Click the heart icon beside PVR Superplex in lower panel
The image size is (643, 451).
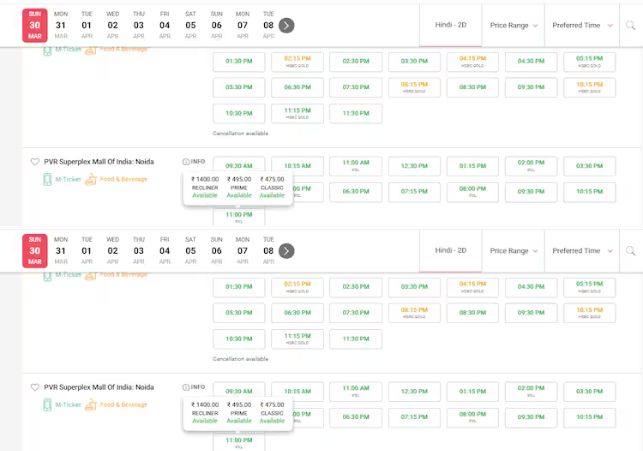(35, 387)
